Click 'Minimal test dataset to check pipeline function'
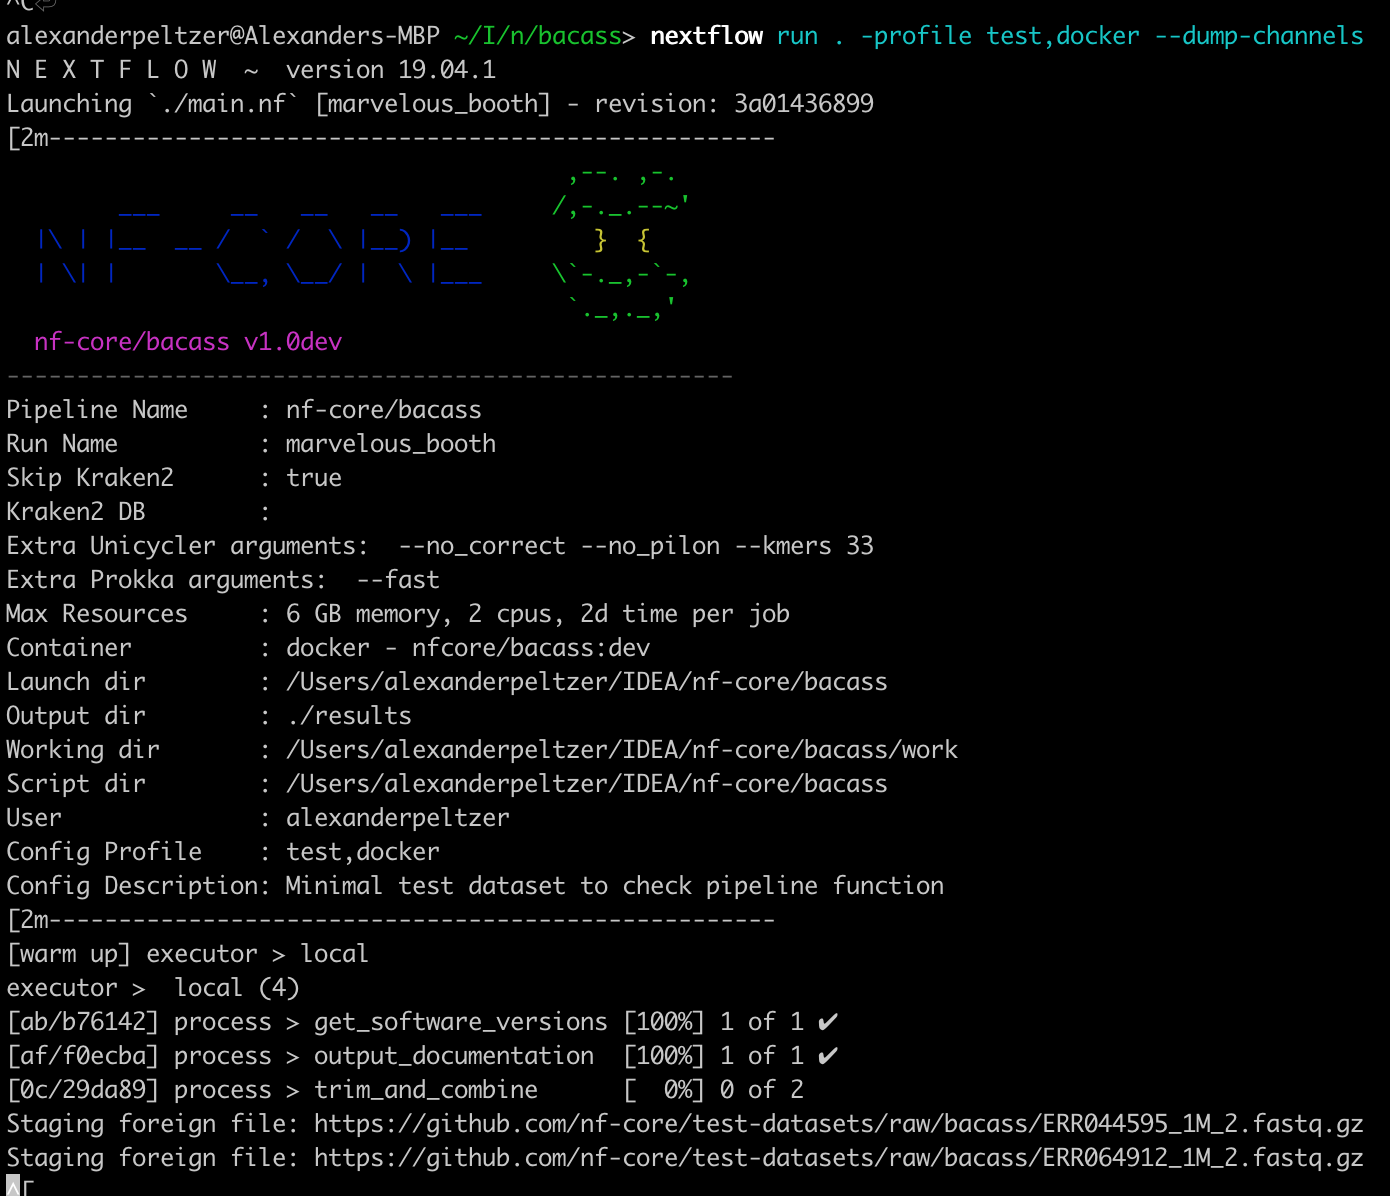Screen dimensions: 1390x1196 pyautogui.click(x=615, y=886)
